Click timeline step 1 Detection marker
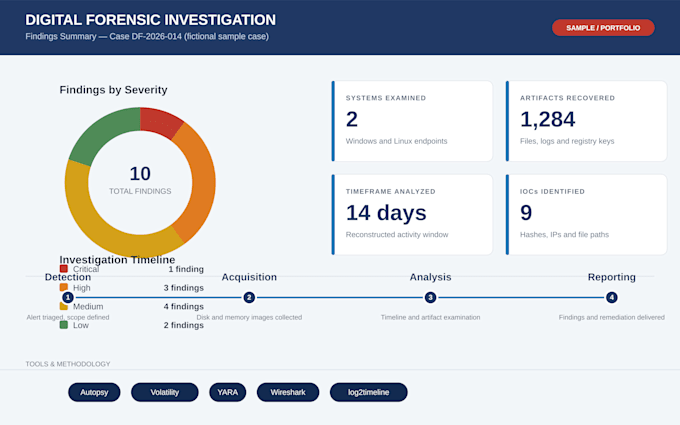Image resolution: width=680 pixels, height=425 pixels. pyautogui.click(x=68, y=298)
